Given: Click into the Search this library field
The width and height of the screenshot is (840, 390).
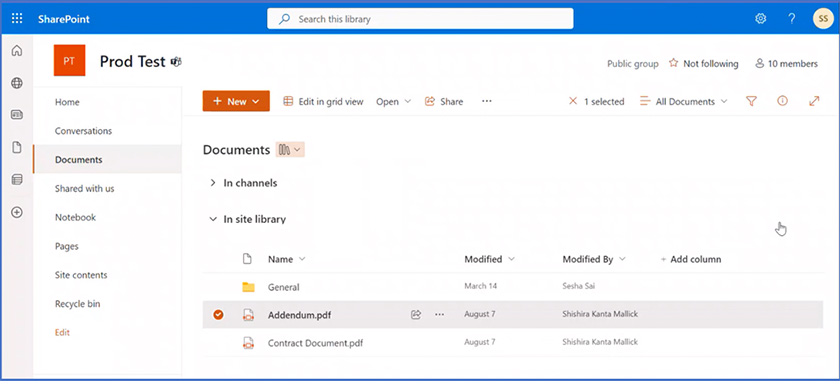Looking at the screenshot, I should 421,19.
